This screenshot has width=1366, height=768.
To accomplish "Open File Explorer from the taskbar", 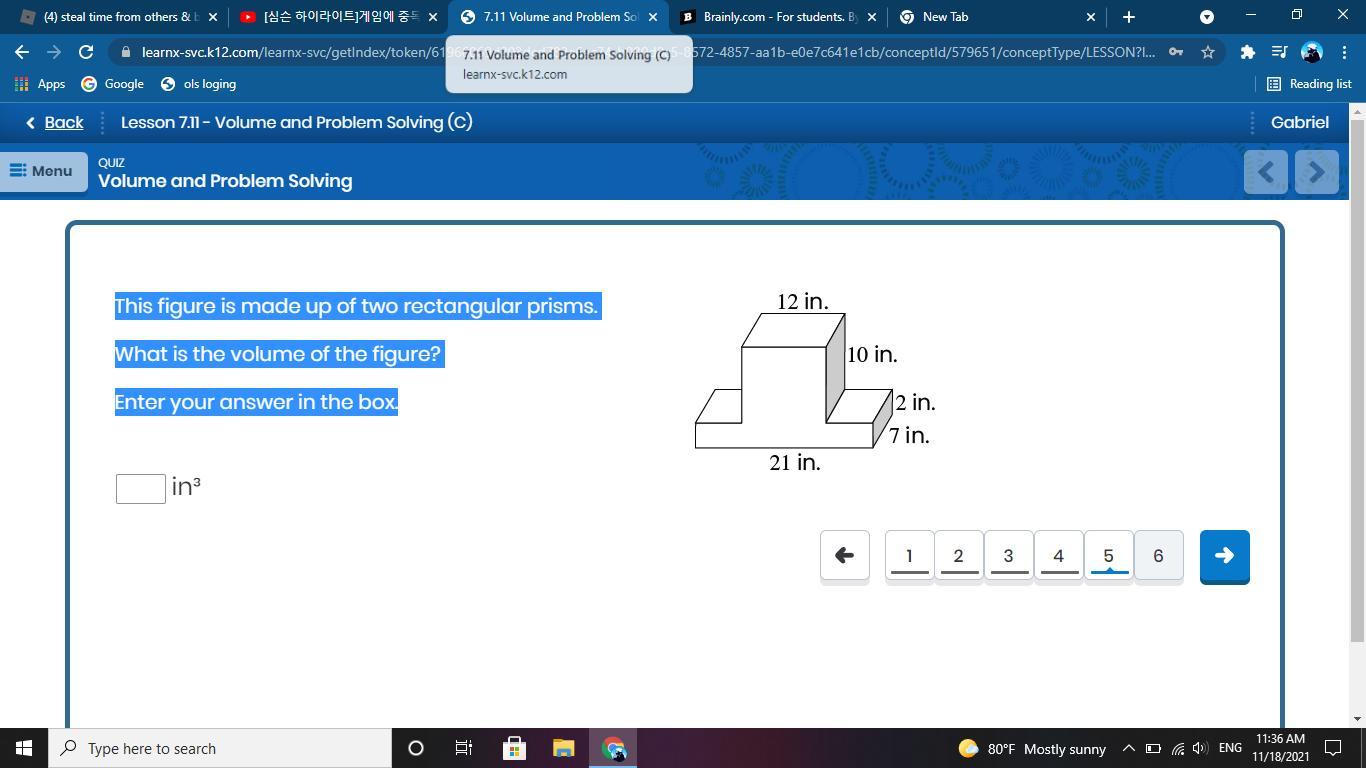I will [563, 748].
